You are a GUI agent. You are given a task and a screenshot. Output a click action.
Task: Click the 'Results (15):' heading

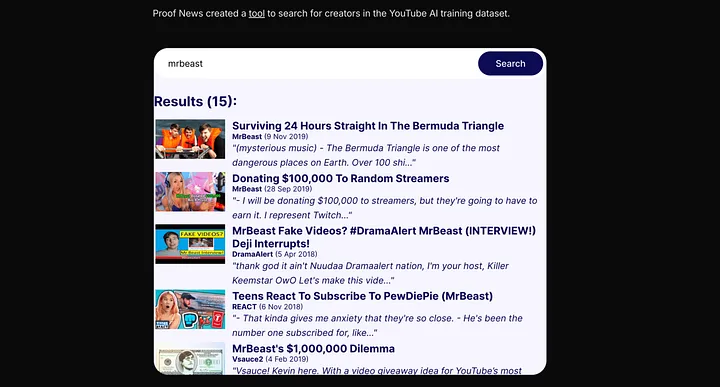(x=196, y=101)
